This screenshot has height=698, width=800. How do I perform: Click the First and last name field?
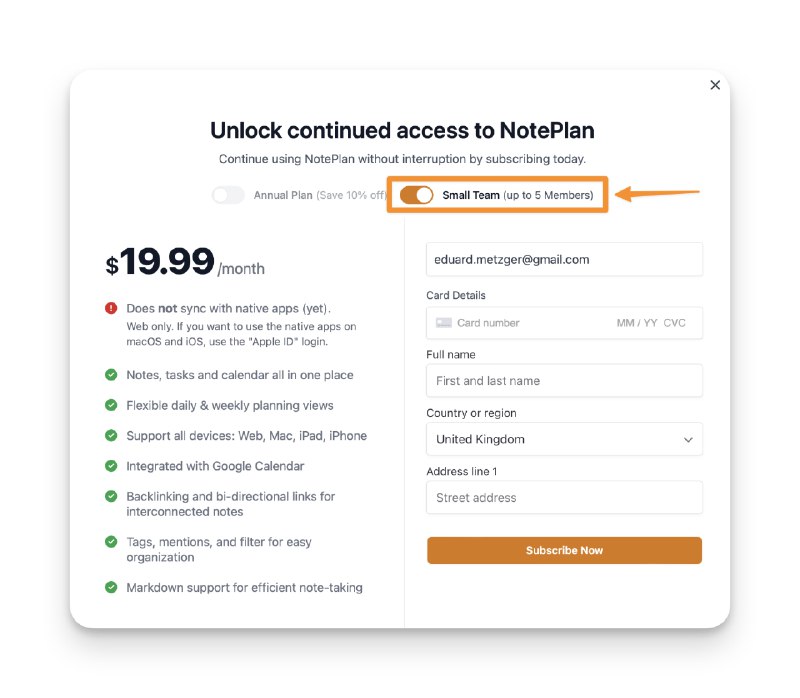point(564,381)
